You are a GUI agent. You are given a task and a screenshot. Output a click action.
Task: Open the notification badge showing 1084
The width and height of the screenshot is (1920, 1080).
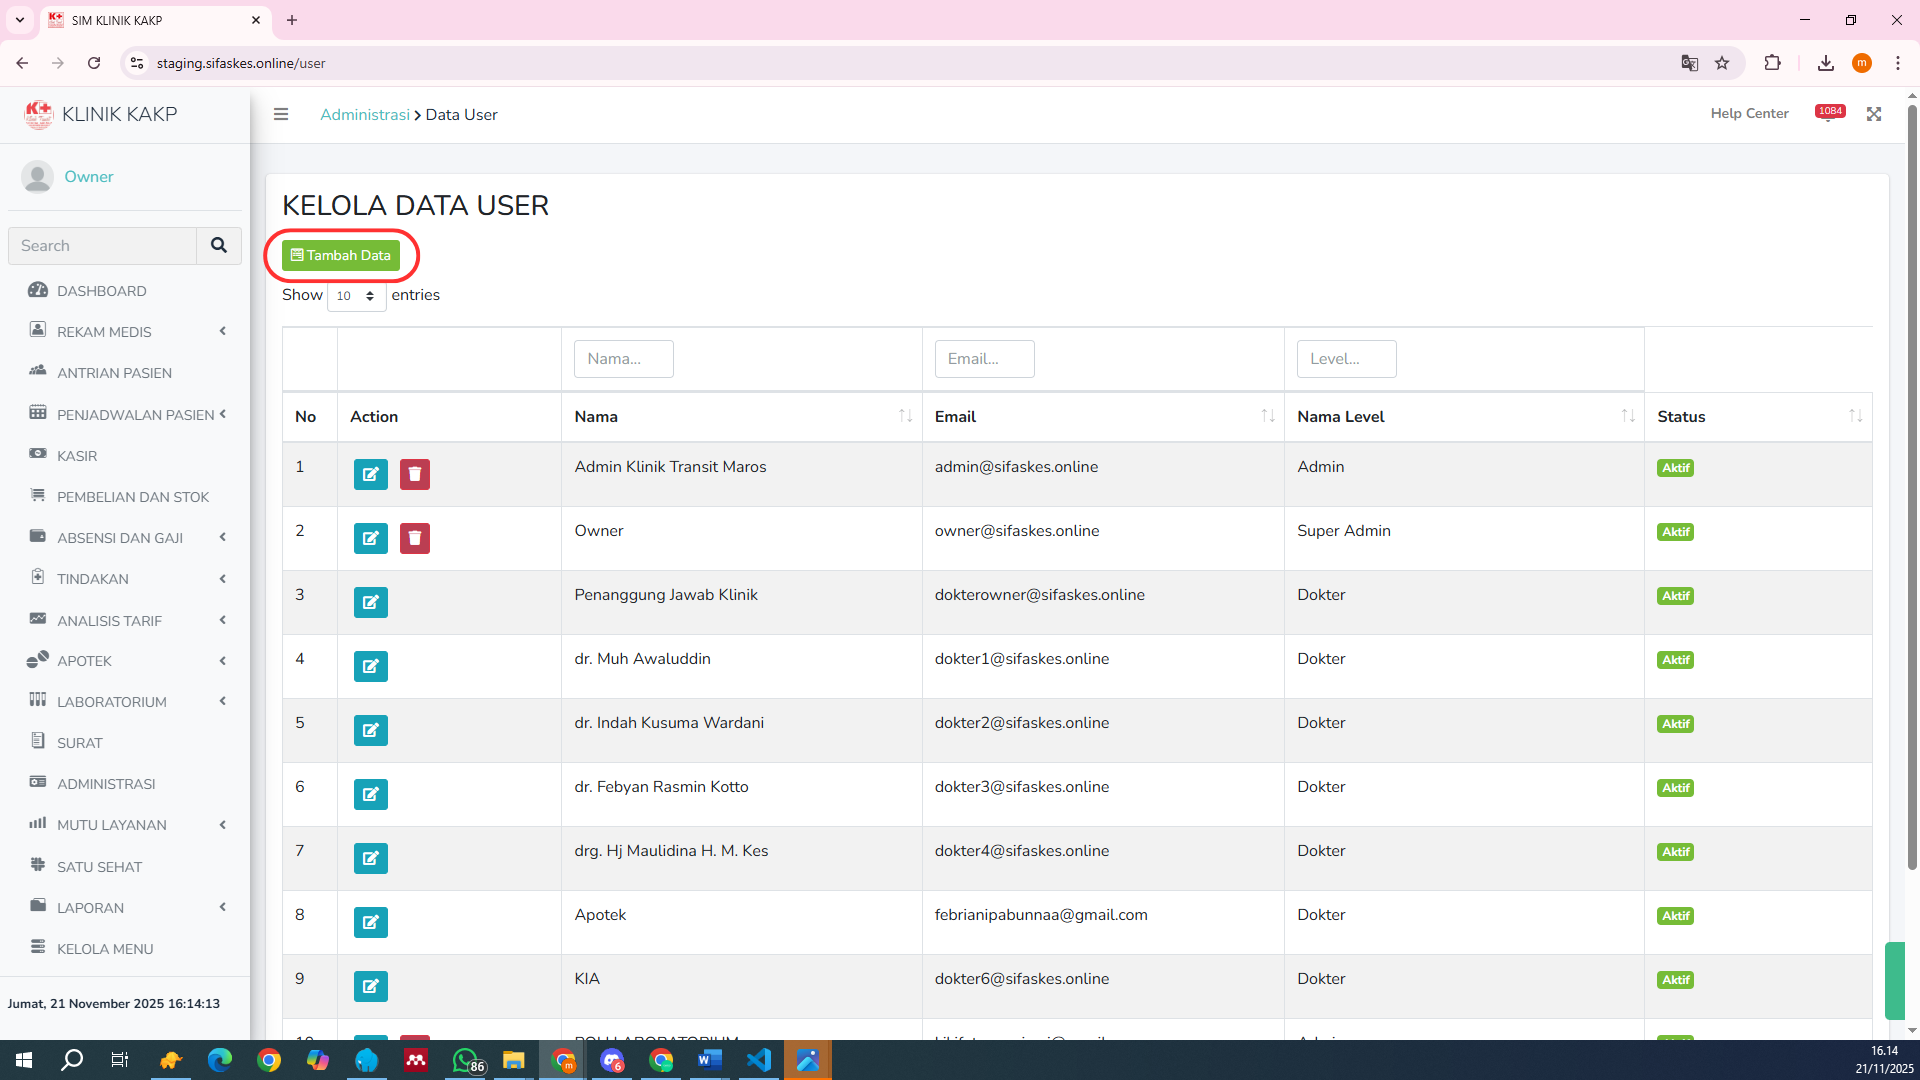pyautogui.click(x=1830, y=112)
